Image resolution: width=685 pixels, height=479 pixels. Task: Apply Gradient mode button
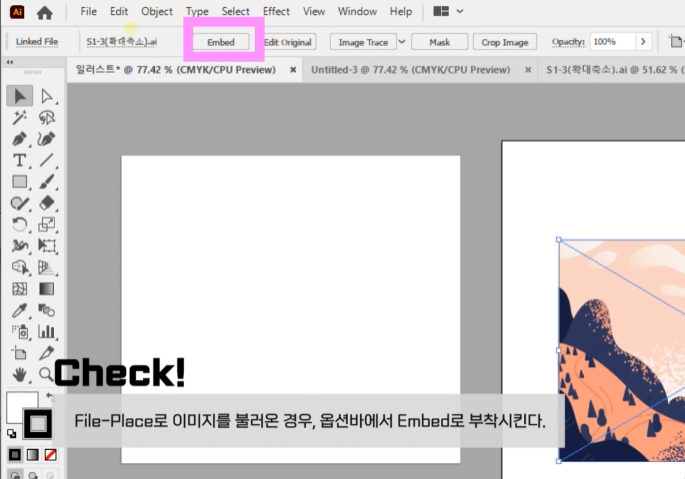[x=33, y=455]
